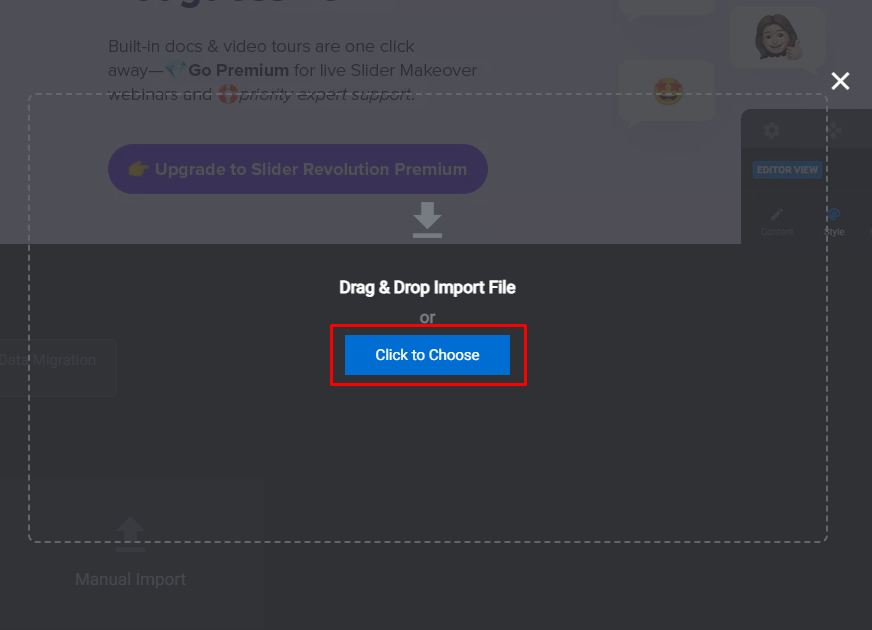The image size is (872, 630).
Task: Click the lifebuoy icon before 'priority expert support'
Action: click(227, 94)
